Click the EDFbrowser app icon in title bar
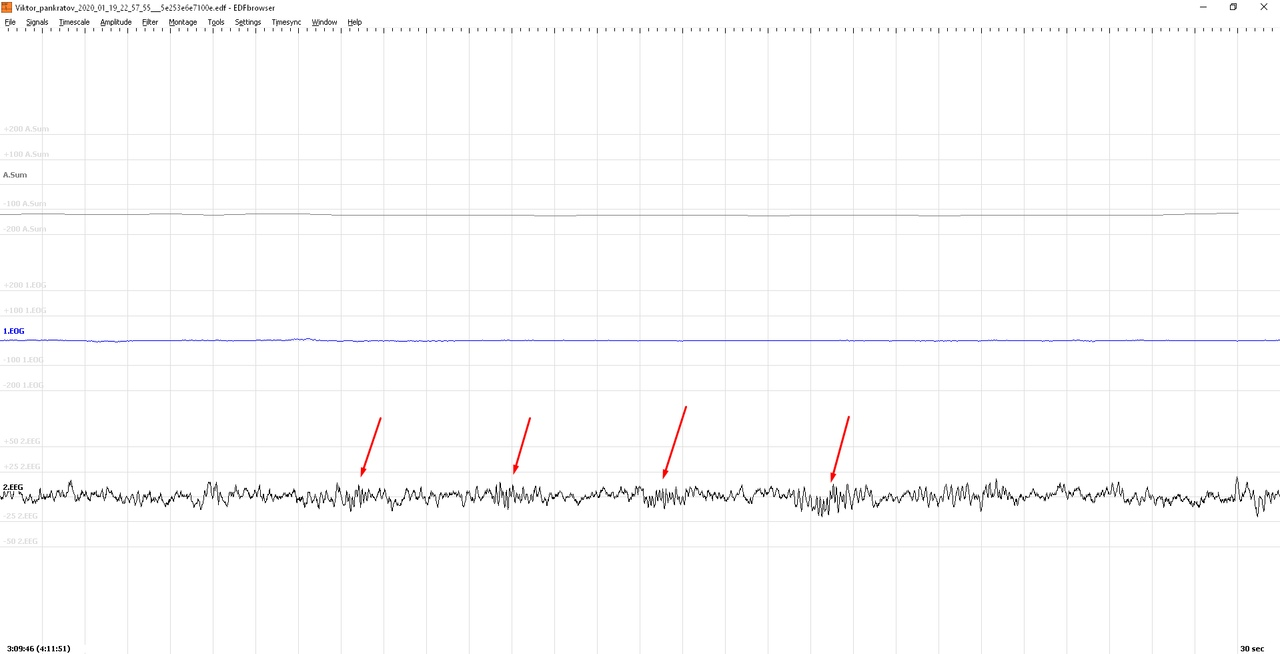Viewport: 1280px width, 654px height. tap(7, 7)
